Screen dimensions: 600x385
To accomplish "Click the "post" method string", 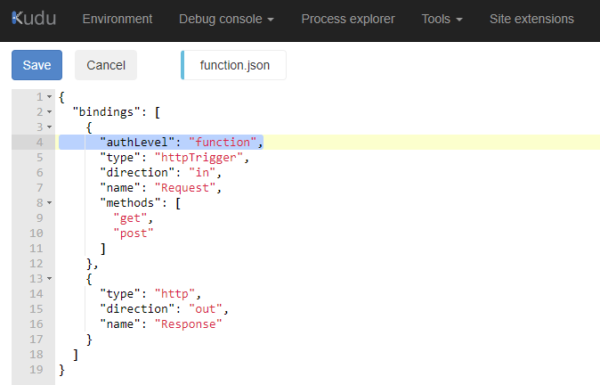I will (x=134, y=233).
